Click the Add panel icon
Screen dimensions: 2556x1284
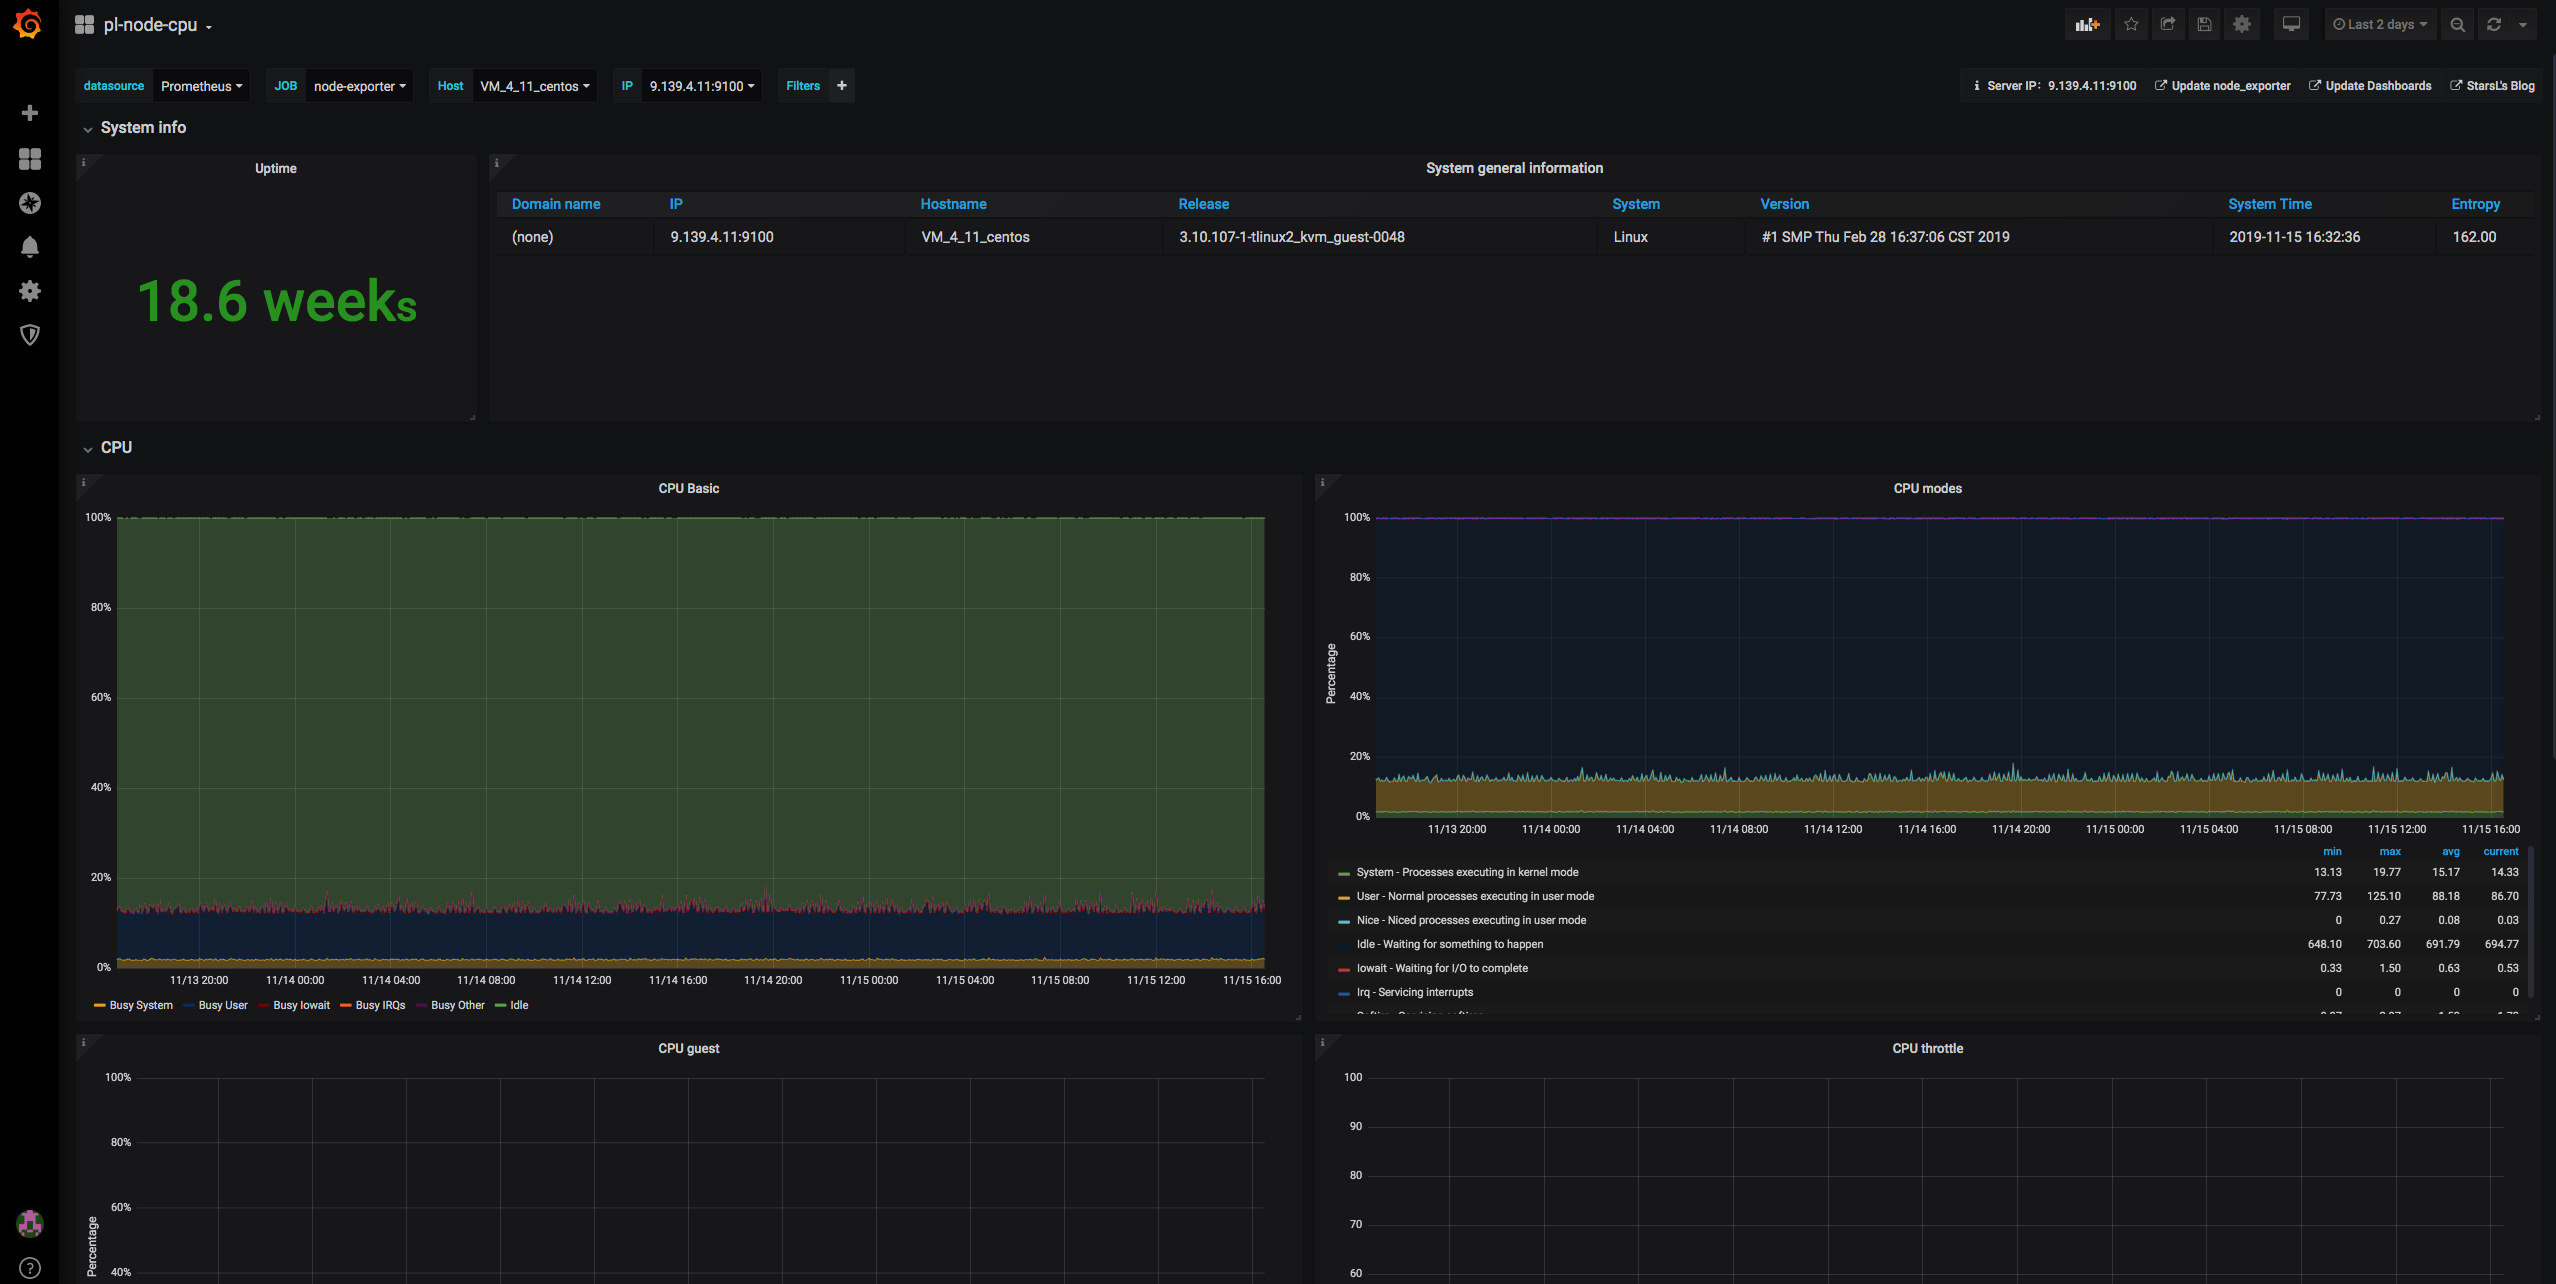pyautogui.click(x=2087, y=25)
